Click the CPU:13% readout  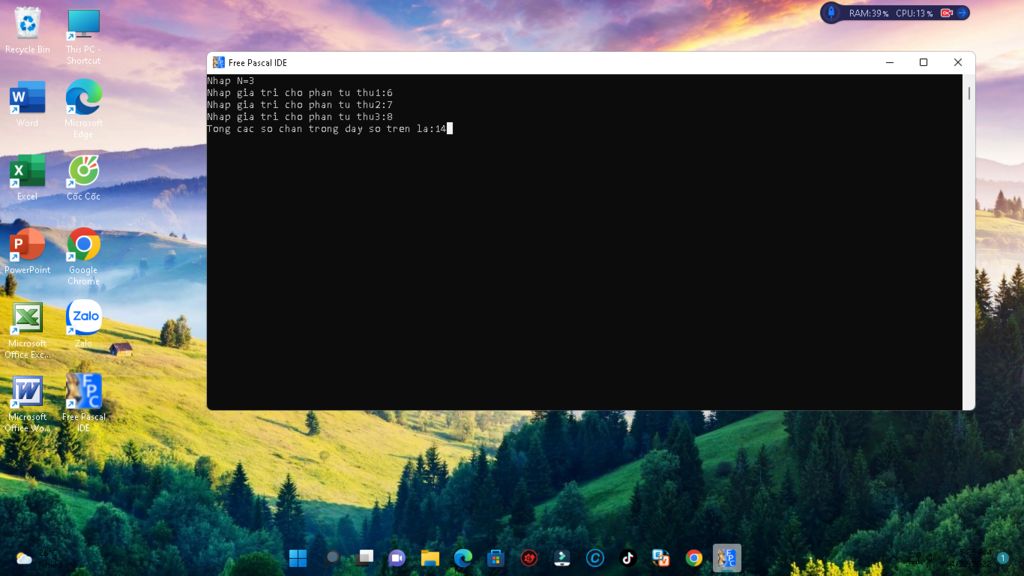914,13
